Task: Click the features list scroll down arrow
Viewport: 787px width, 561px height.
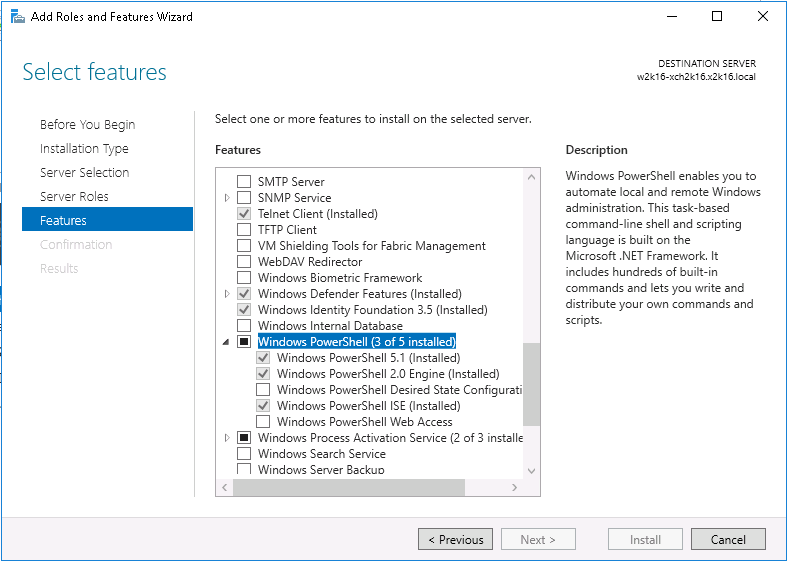Action: pyautogui.click(x=532, y=471)
